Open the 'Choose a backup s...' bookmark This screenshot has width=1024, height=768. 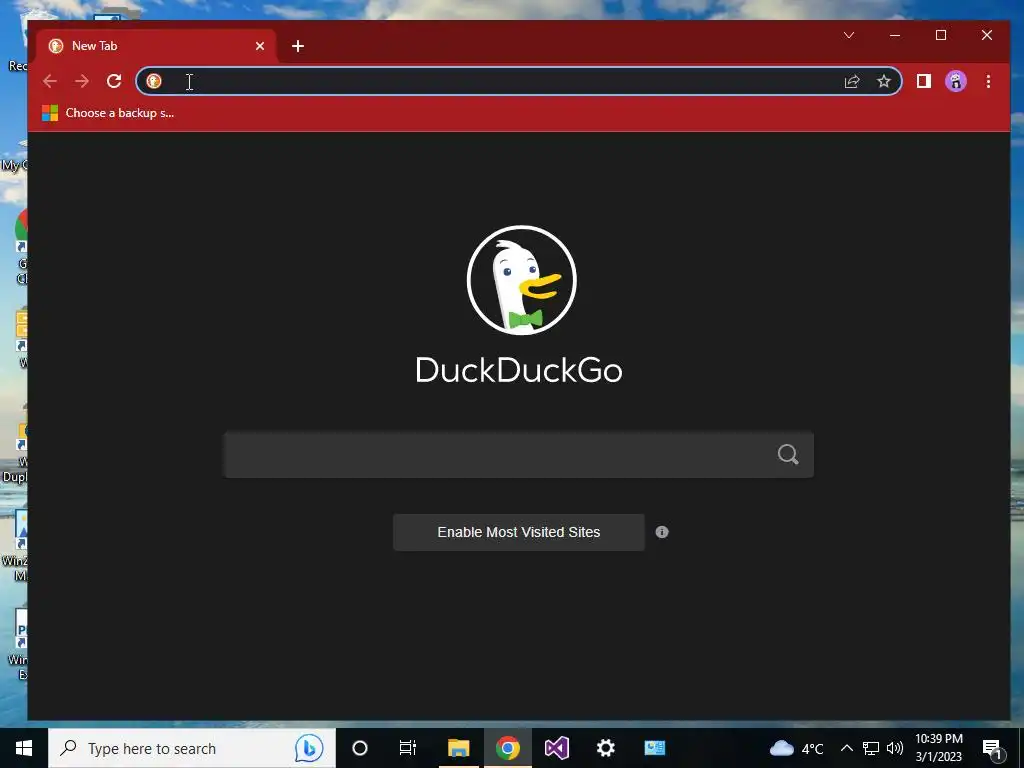click(108, 113)
